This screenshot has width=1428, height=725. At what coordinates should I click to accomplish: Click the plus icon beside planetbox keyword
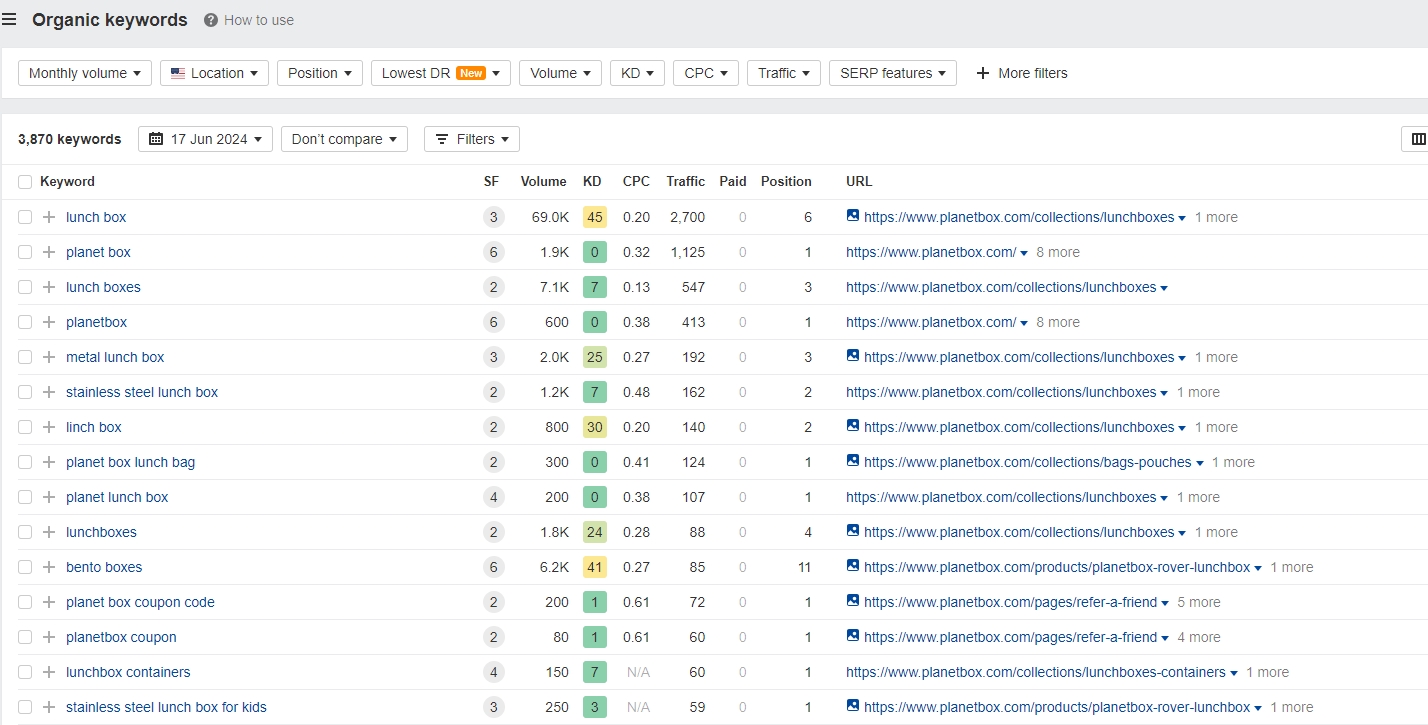(x=49, y=322)
